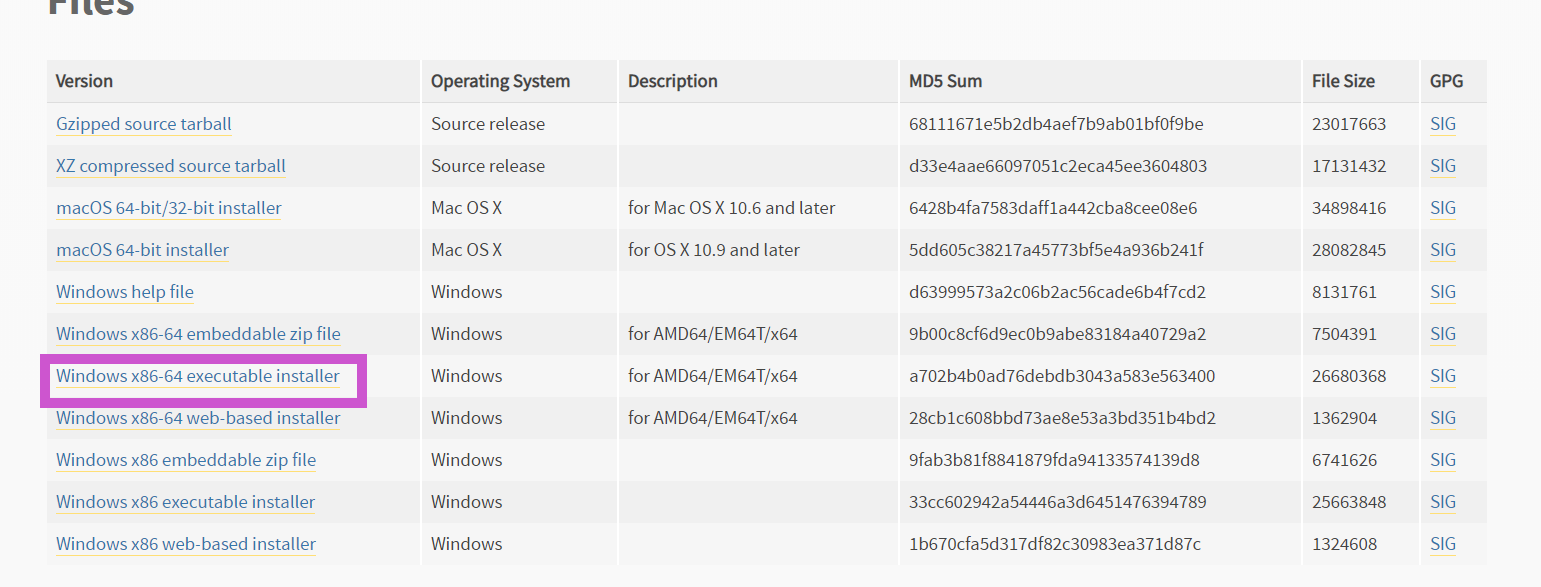Open SIG for Windows x86-64 executable installer
The image size is (1541, 587).
pos(1443,376)
